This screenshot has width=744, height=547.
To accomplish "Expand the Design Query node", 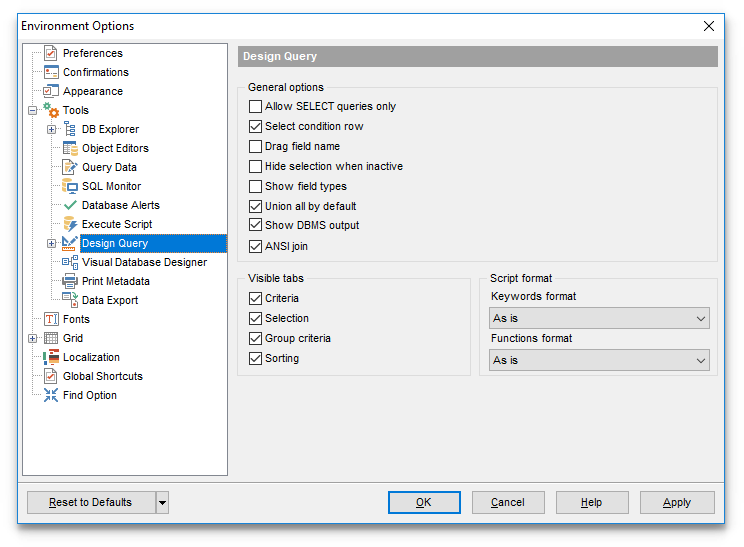I will (x=51, y=243).
